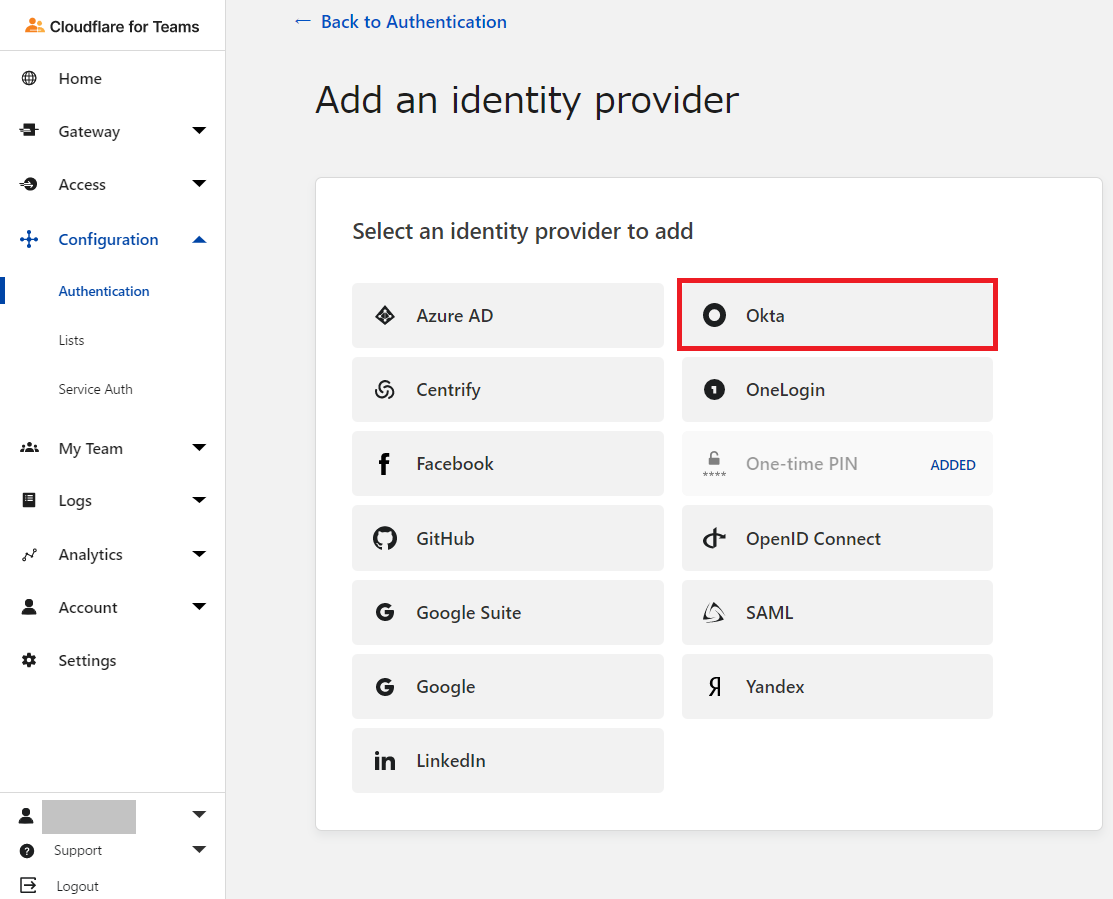Click the Logout label
This screenshot has height=899, width=1113.
click(77, 886)
